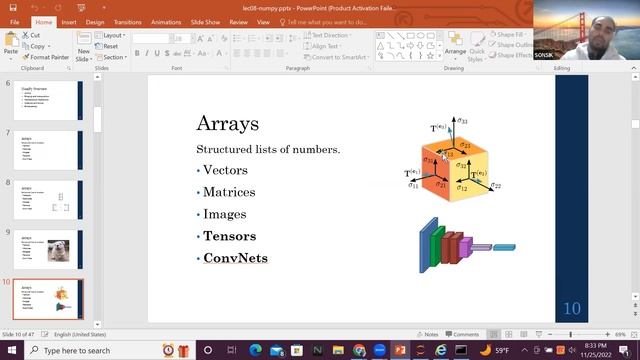This screenshot has height=360, width=640.
Task: Select the Triangle shape in the gallery
Action: [380, 46]
